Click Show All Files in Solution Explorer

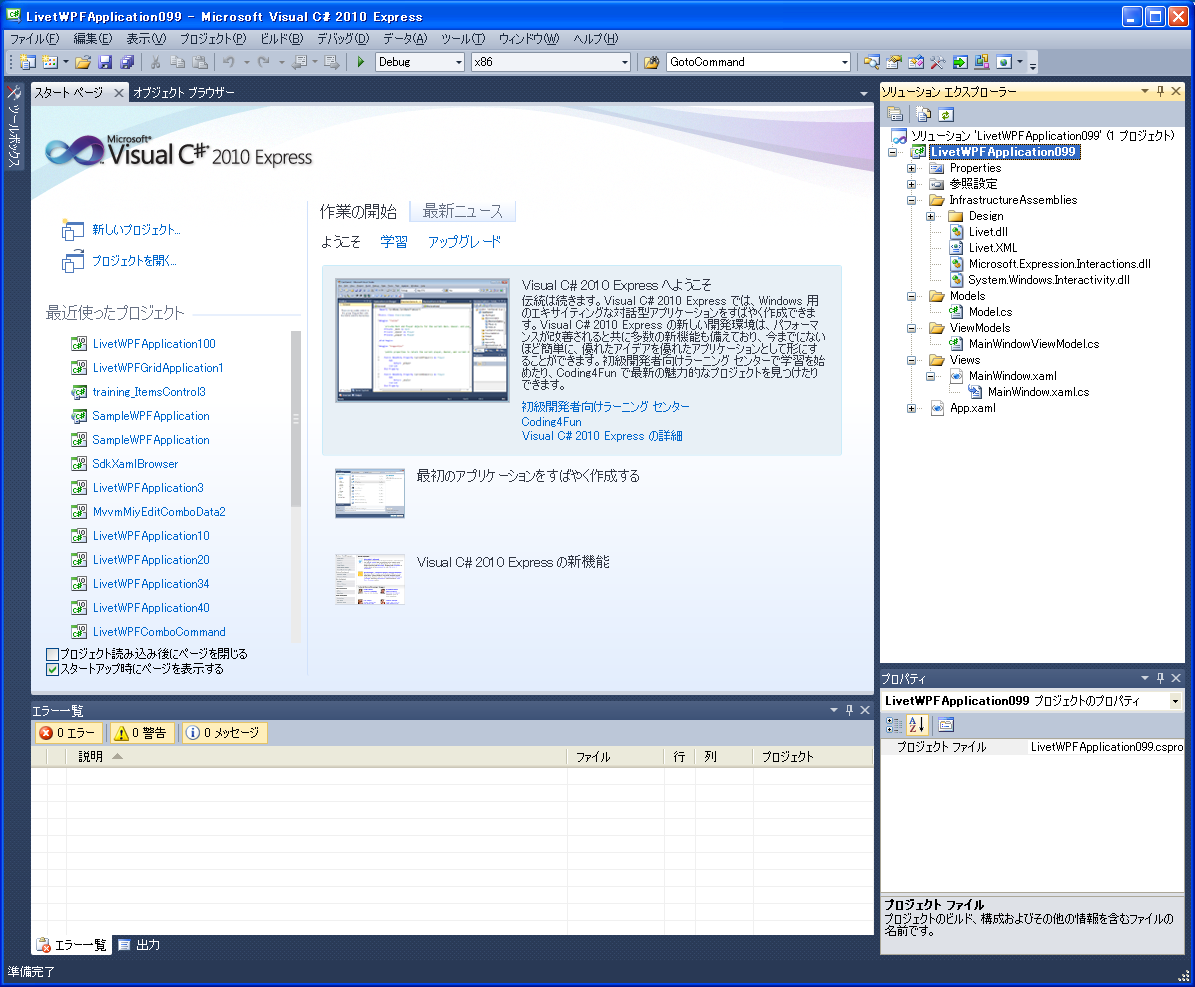924,114
